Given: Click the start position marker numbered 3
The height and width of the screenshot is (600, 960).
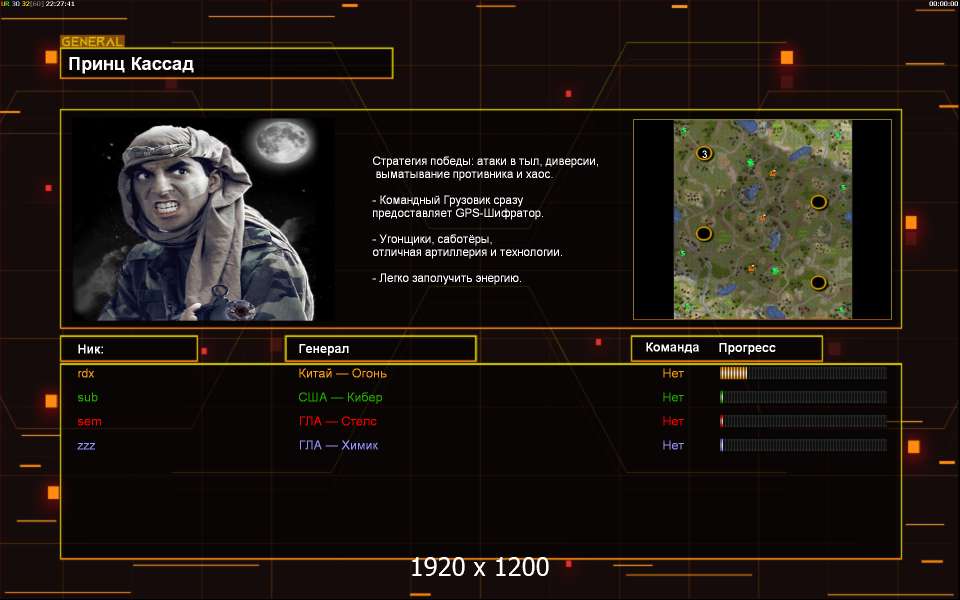Looking at the screenshot, I should pos(704,153).
